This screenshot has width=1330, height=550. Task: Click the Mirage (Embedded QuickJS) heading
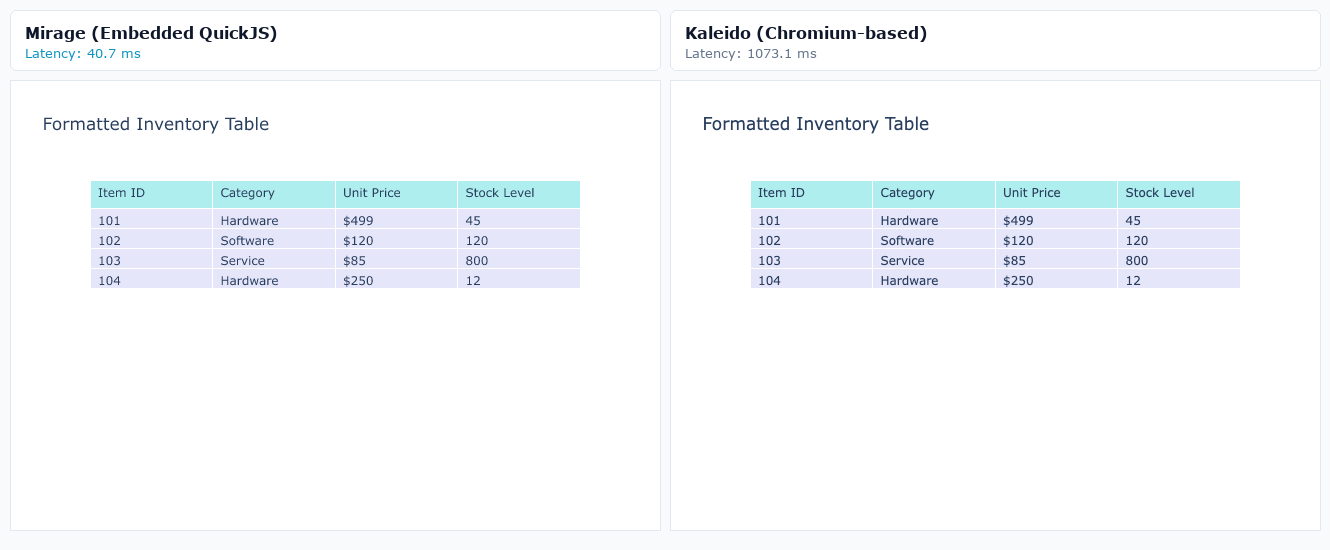coord(151,33)
